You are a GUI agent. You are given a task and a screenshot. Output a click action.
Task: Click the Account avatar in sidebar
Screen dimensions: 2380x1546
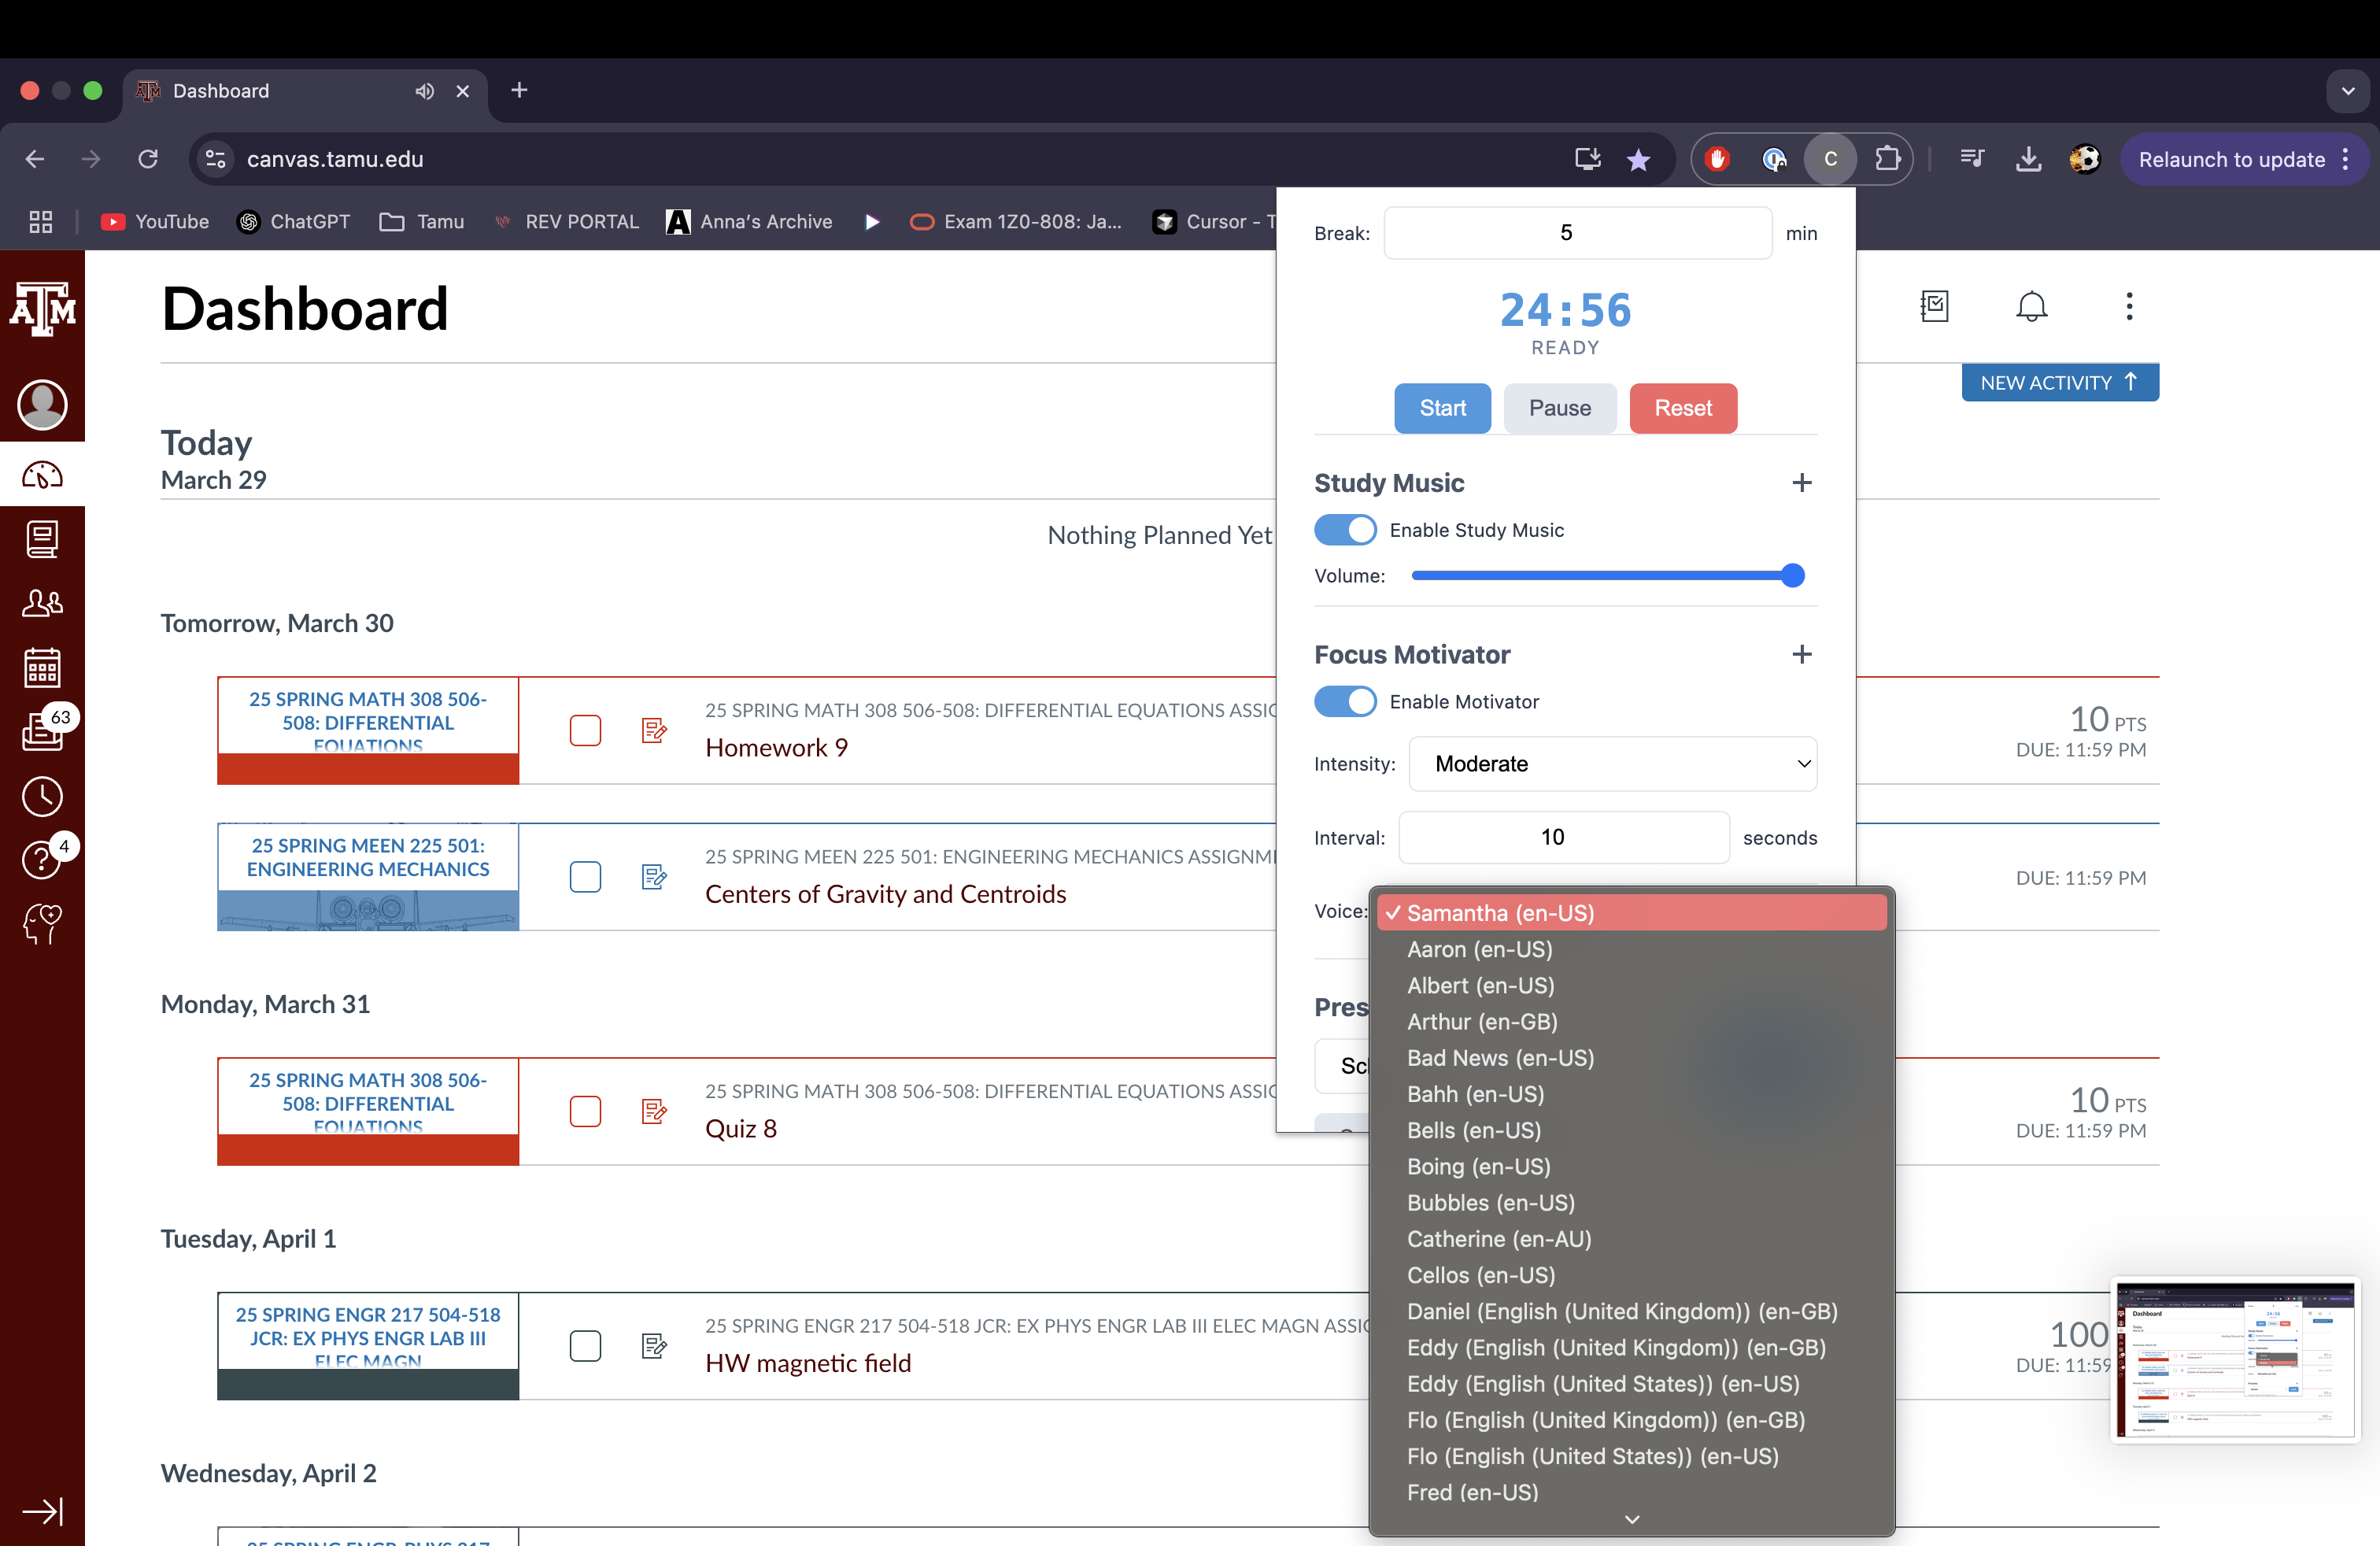42,405
